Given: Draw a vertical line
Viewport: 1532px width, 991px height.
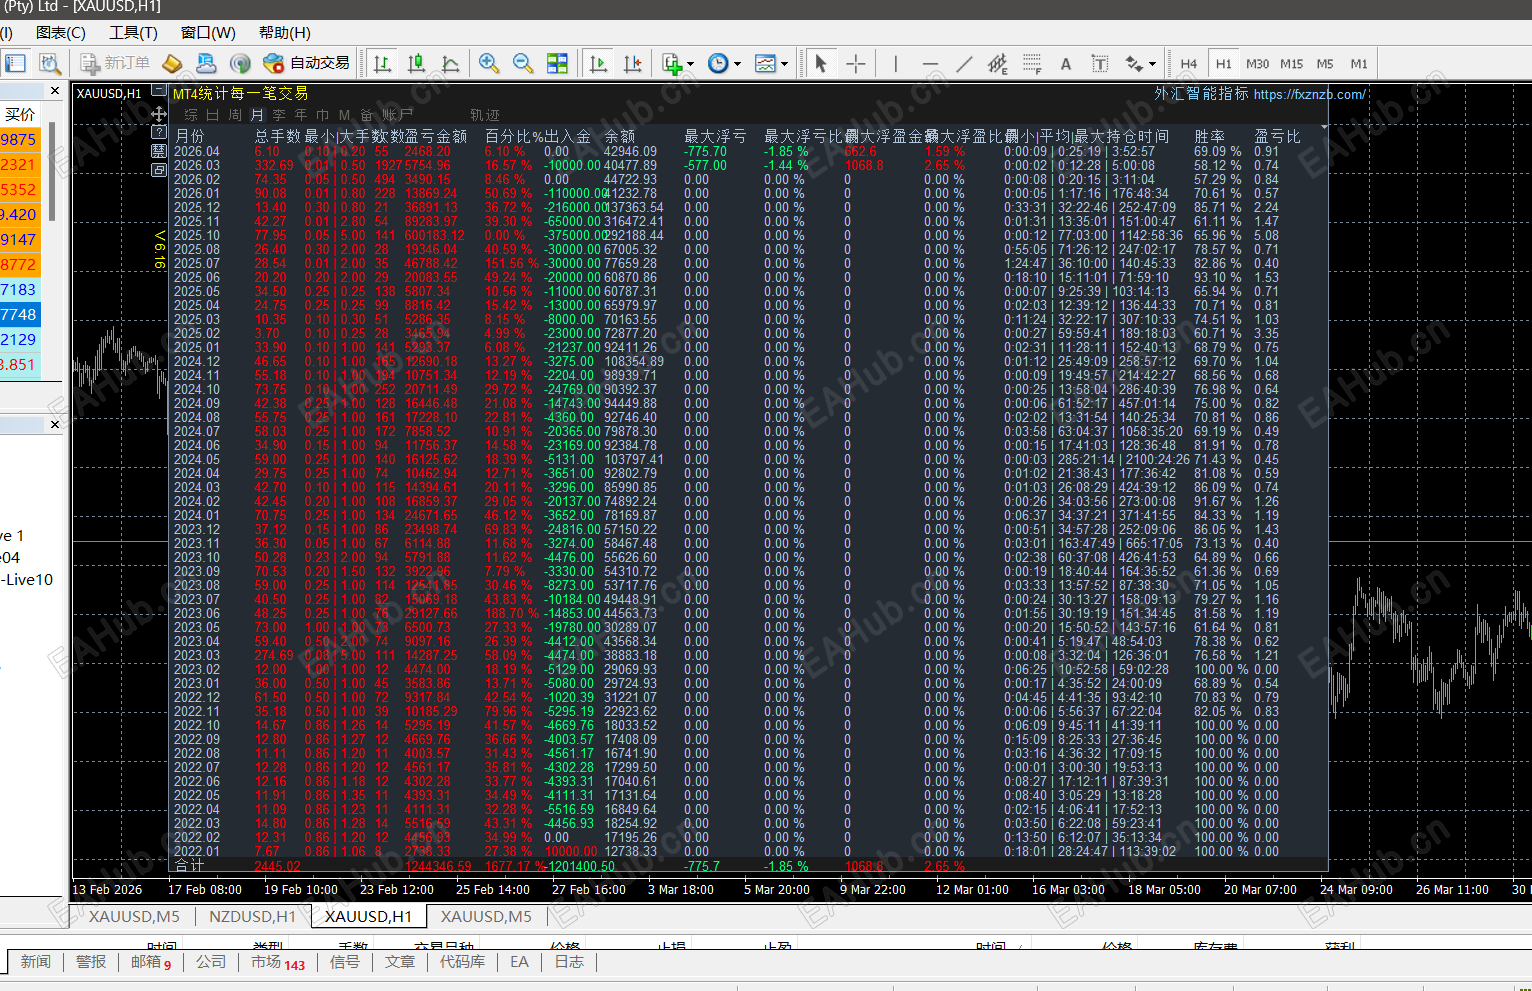Looking at the screenshot, I should pyautogui.click(x=896, y=63).
